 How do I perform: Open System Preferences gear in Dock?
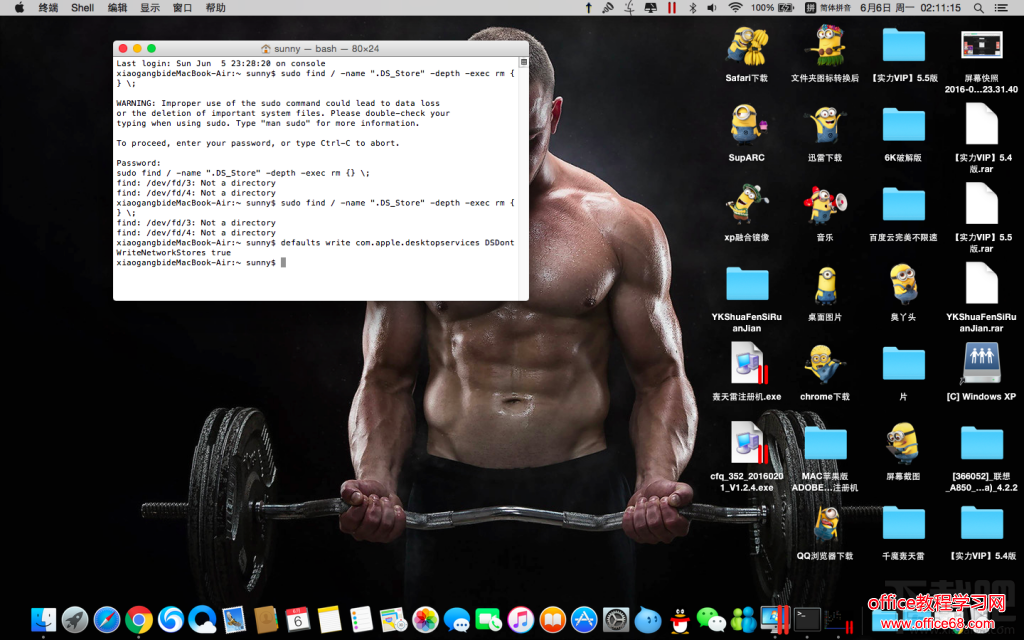point(616,619)
